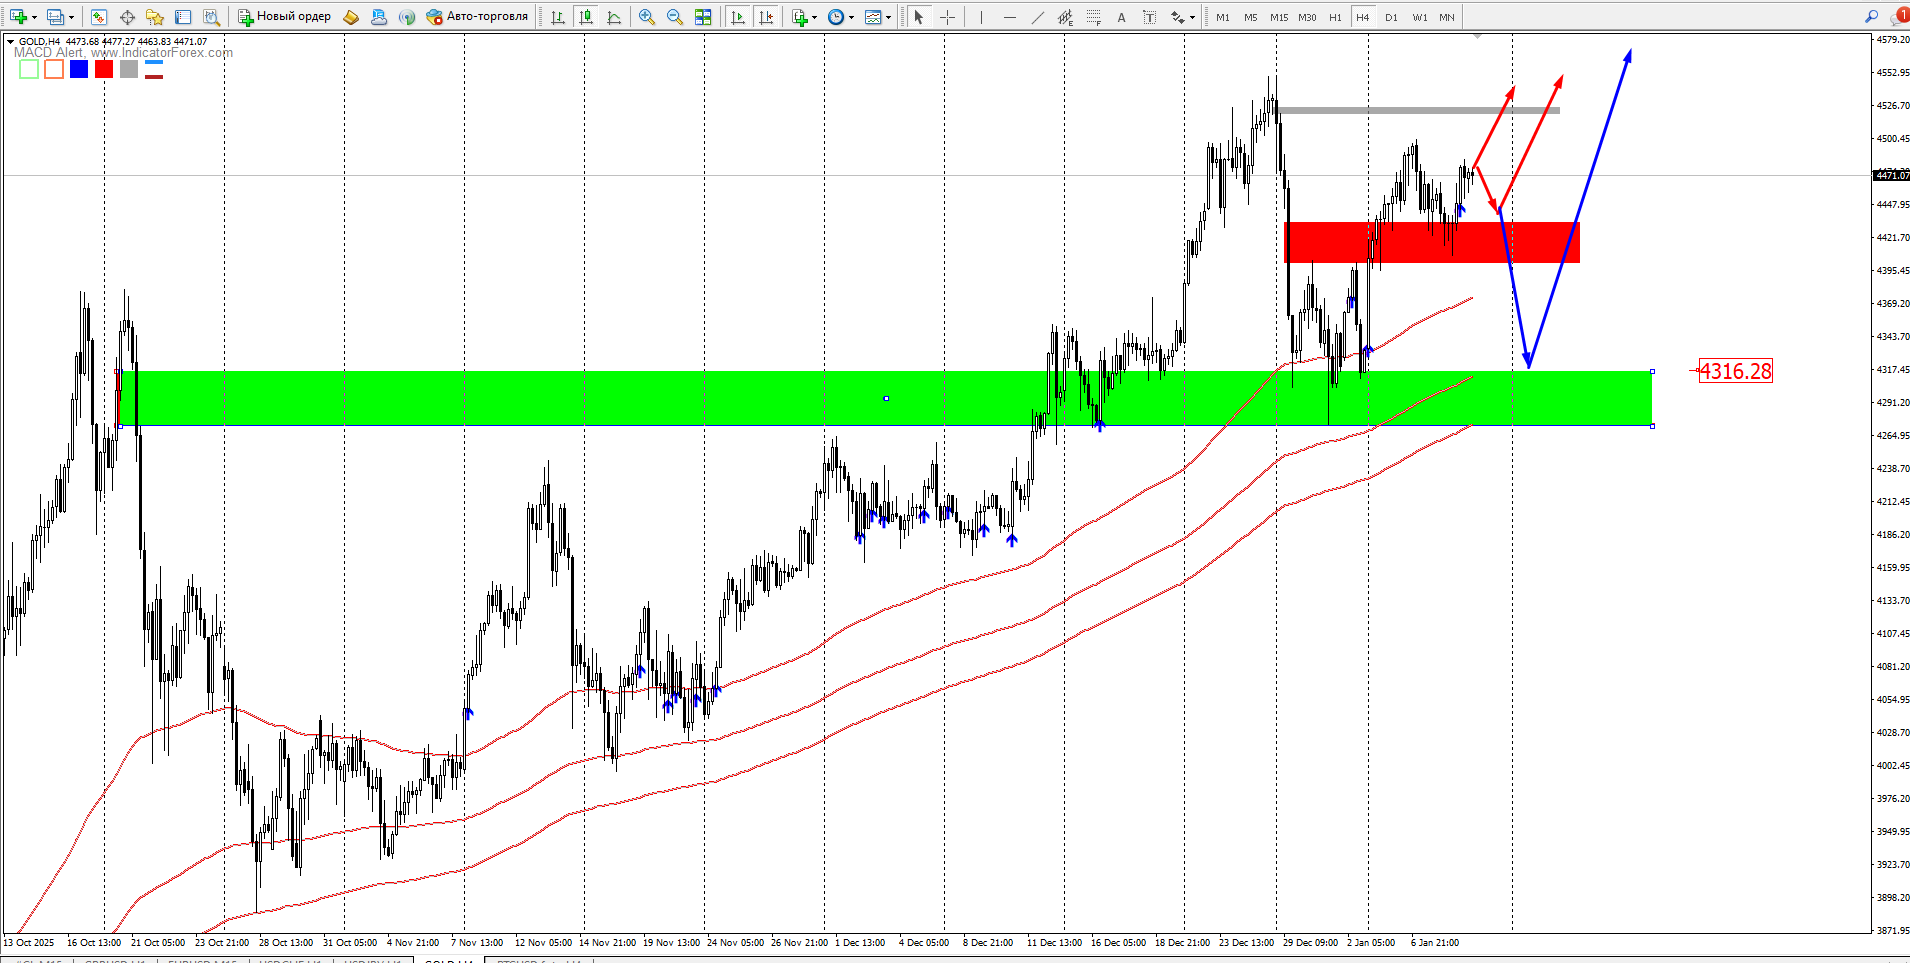Switch chart to line chart mode
This screenshot has height=963, width=1910.
click(x=614, y=17)
